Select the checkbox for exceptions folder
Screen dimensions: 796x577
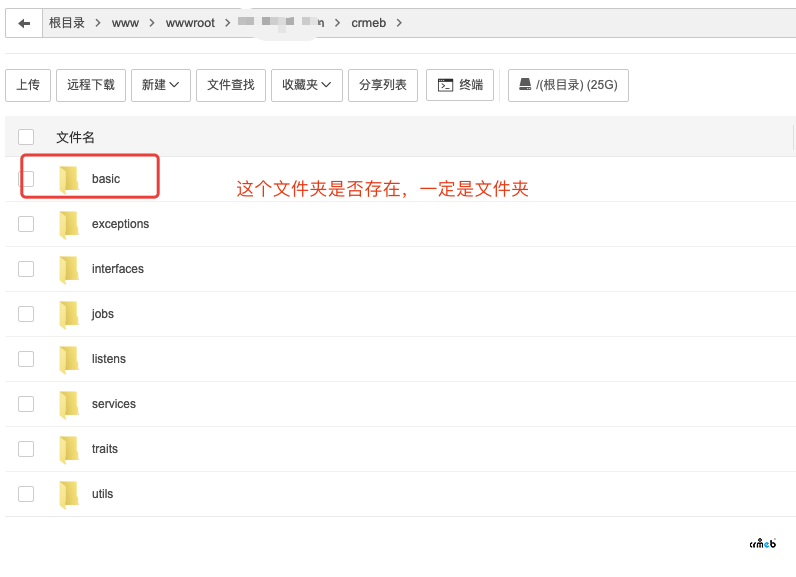click(26, 224)
